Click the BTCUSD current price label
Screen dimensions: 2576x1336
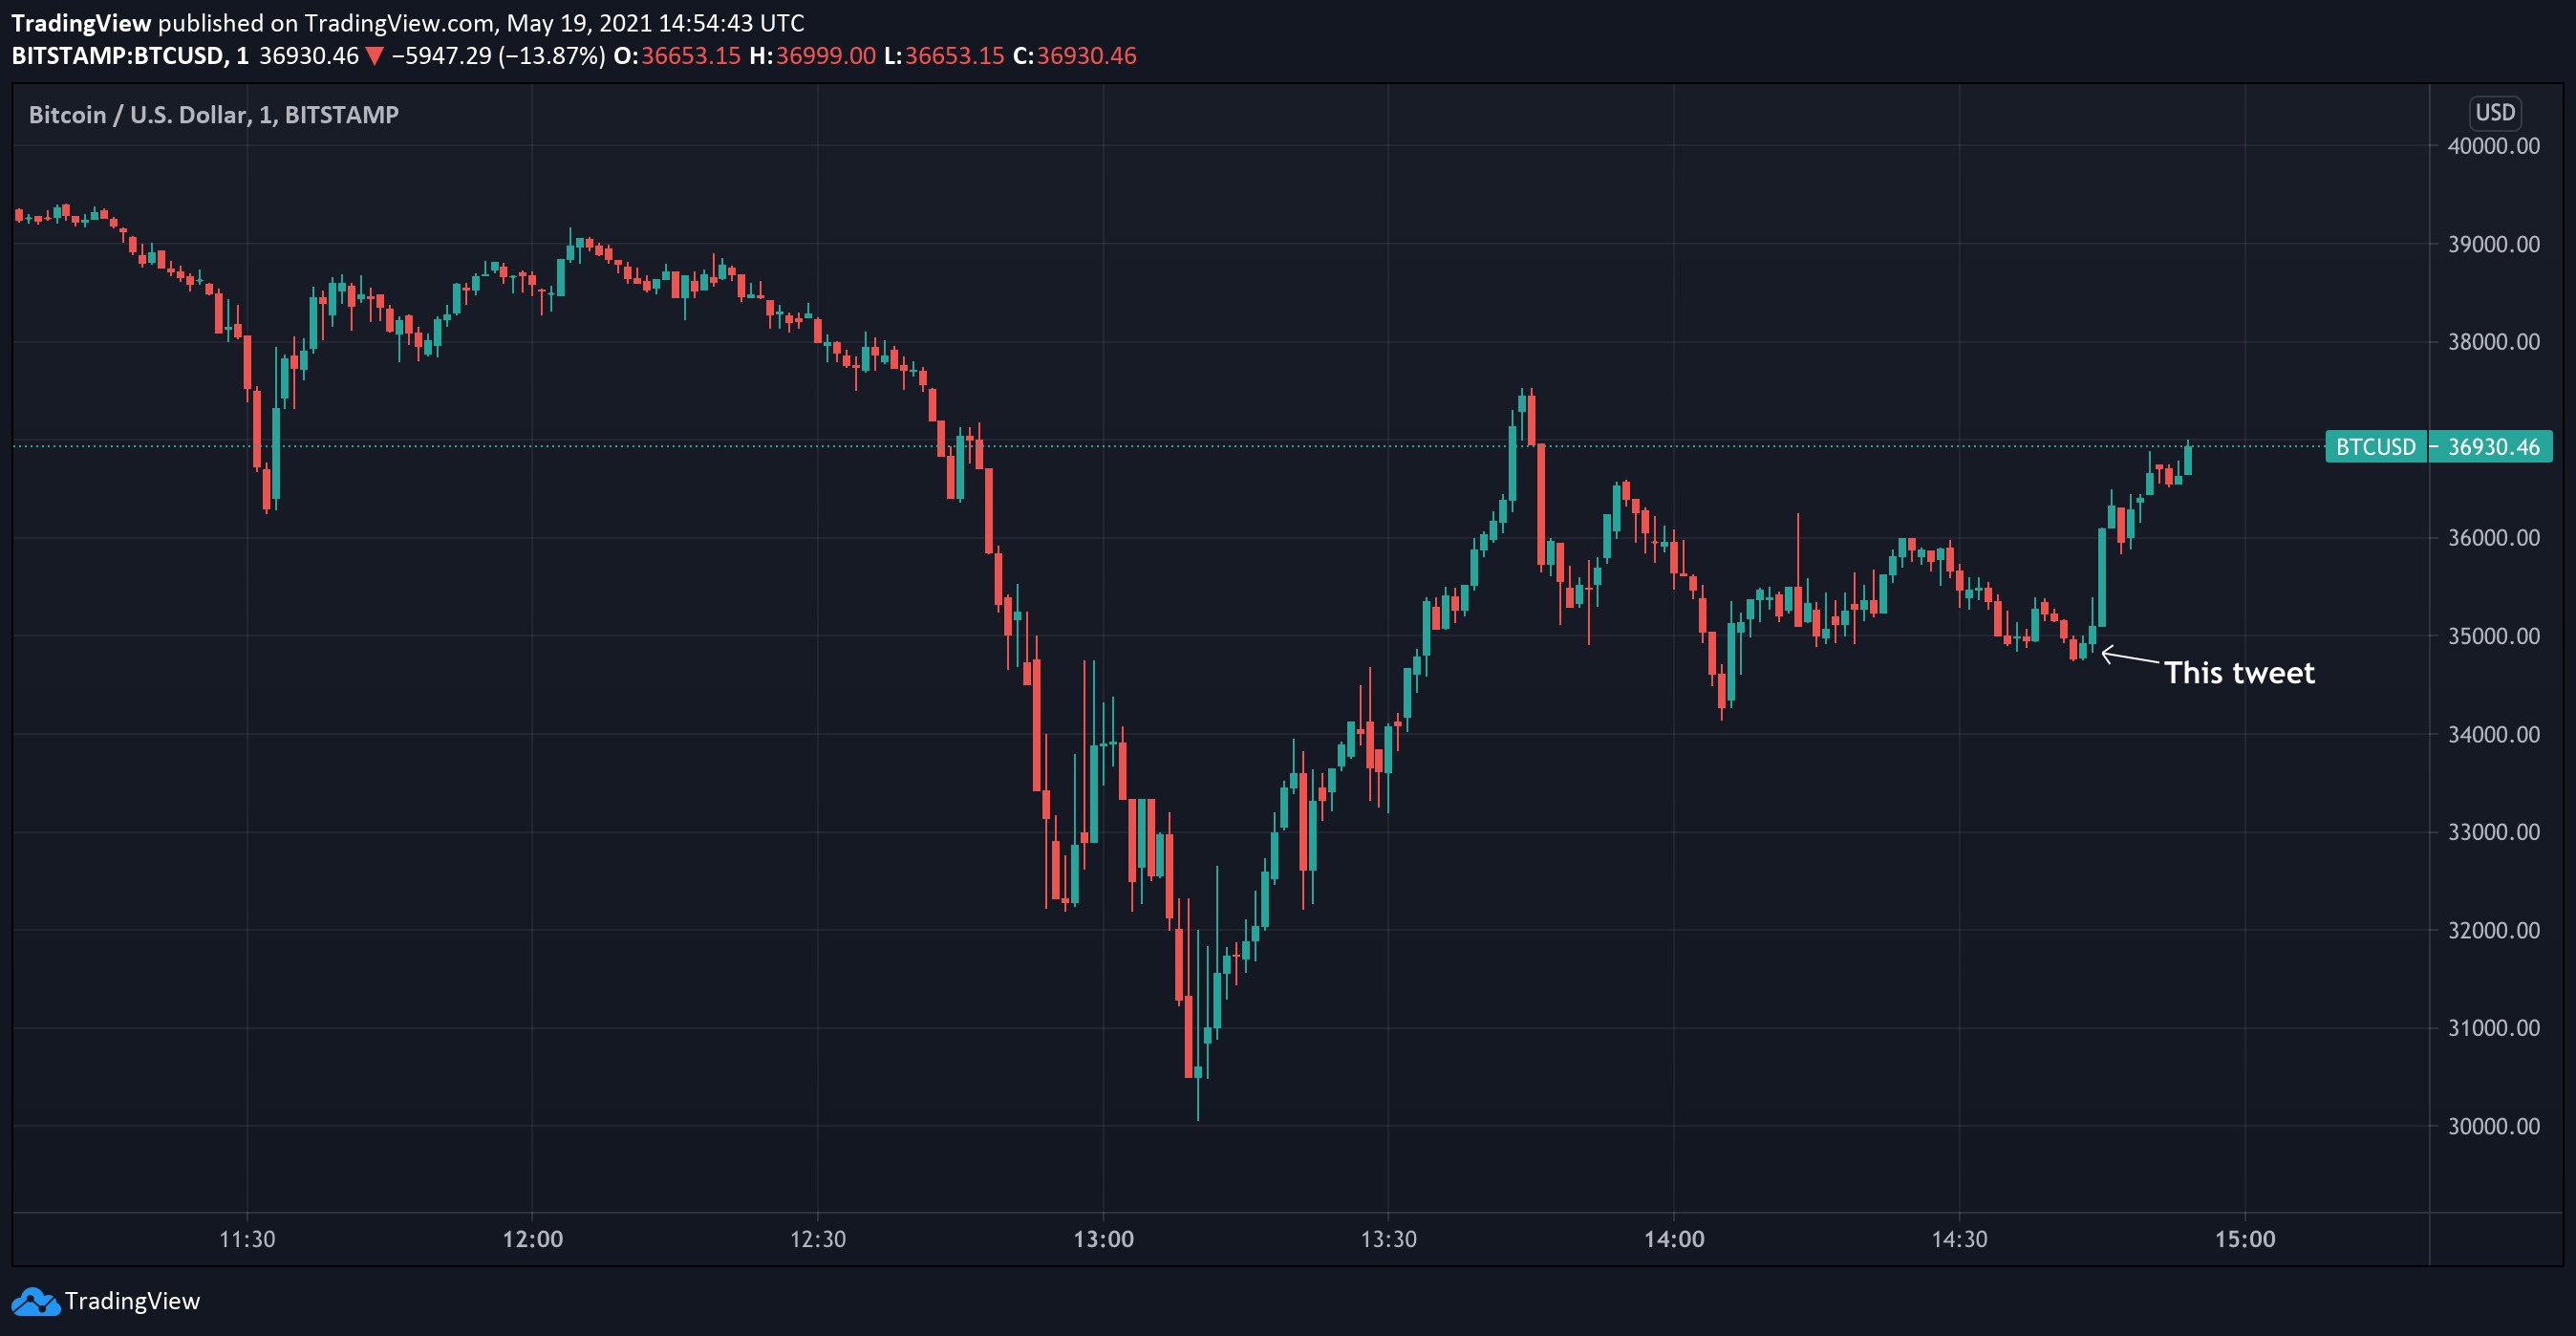pyautogui.click(x=2375, y=447)
